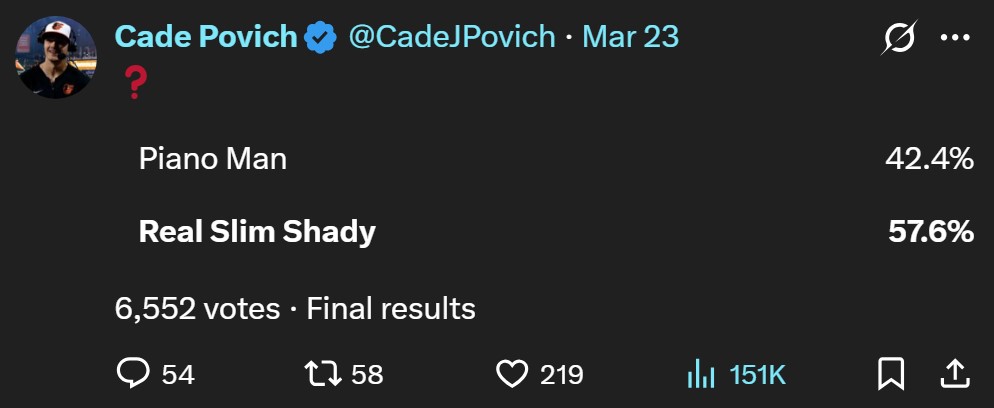
Task: Click the 58 reposts count
Action: tap(367, 375)
